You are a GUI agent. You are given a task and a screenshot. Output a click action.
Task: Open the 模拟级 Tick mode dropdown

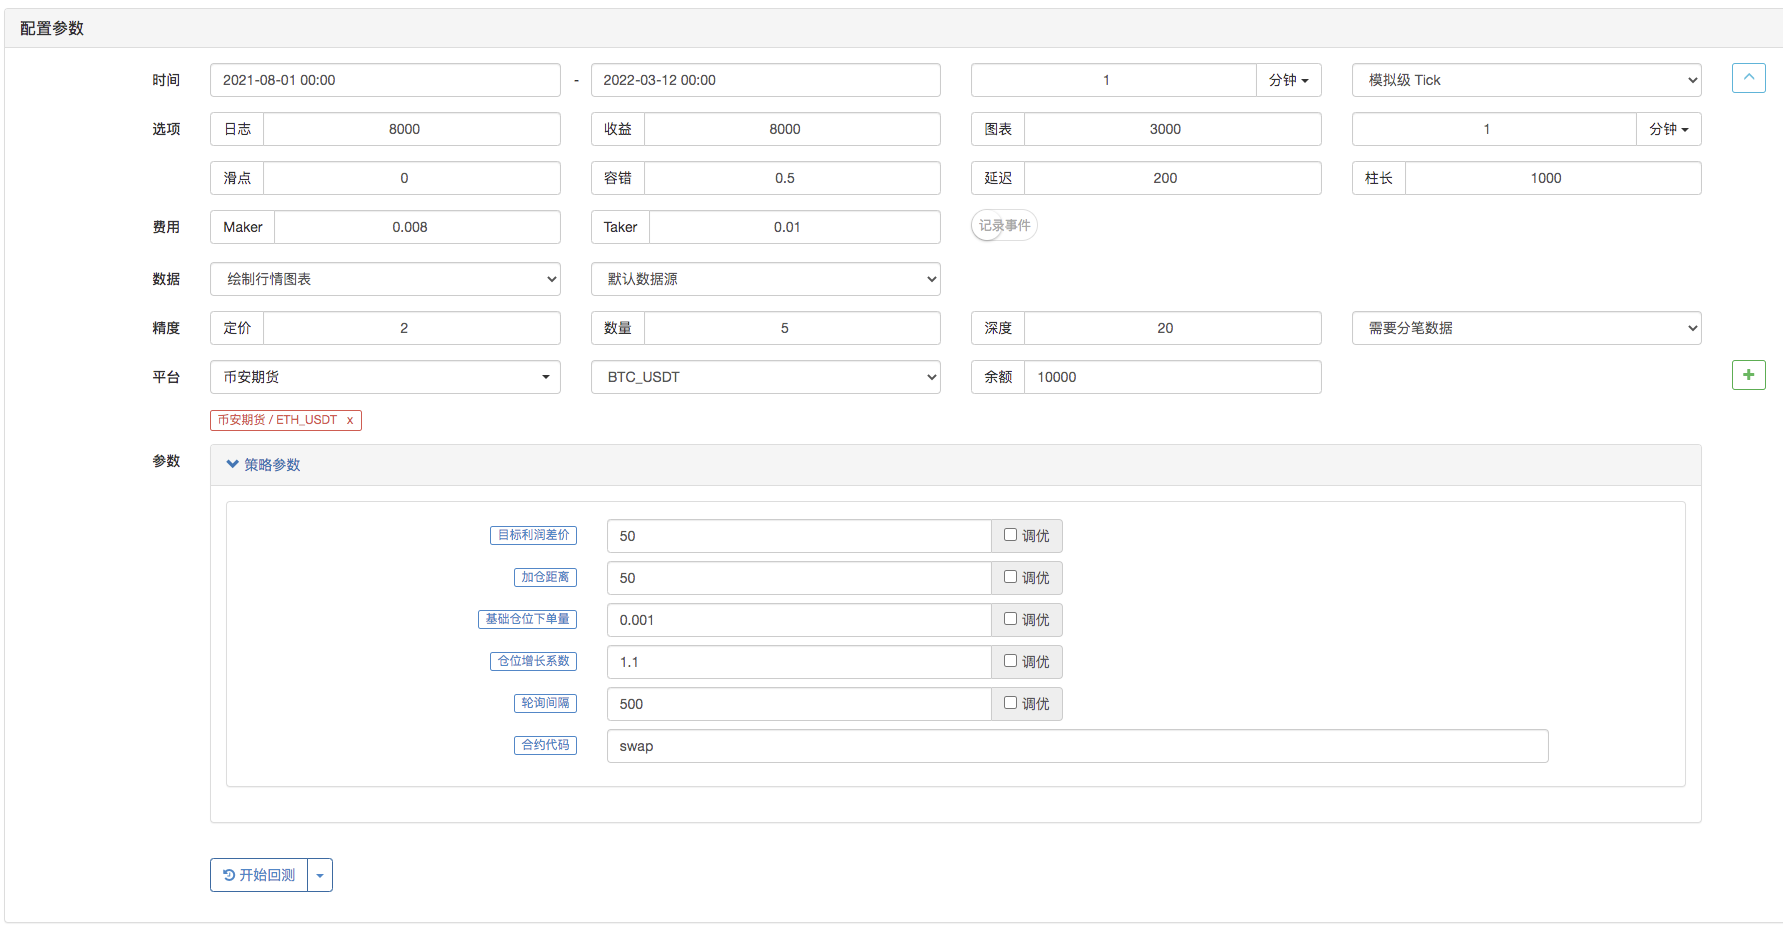1526,80
